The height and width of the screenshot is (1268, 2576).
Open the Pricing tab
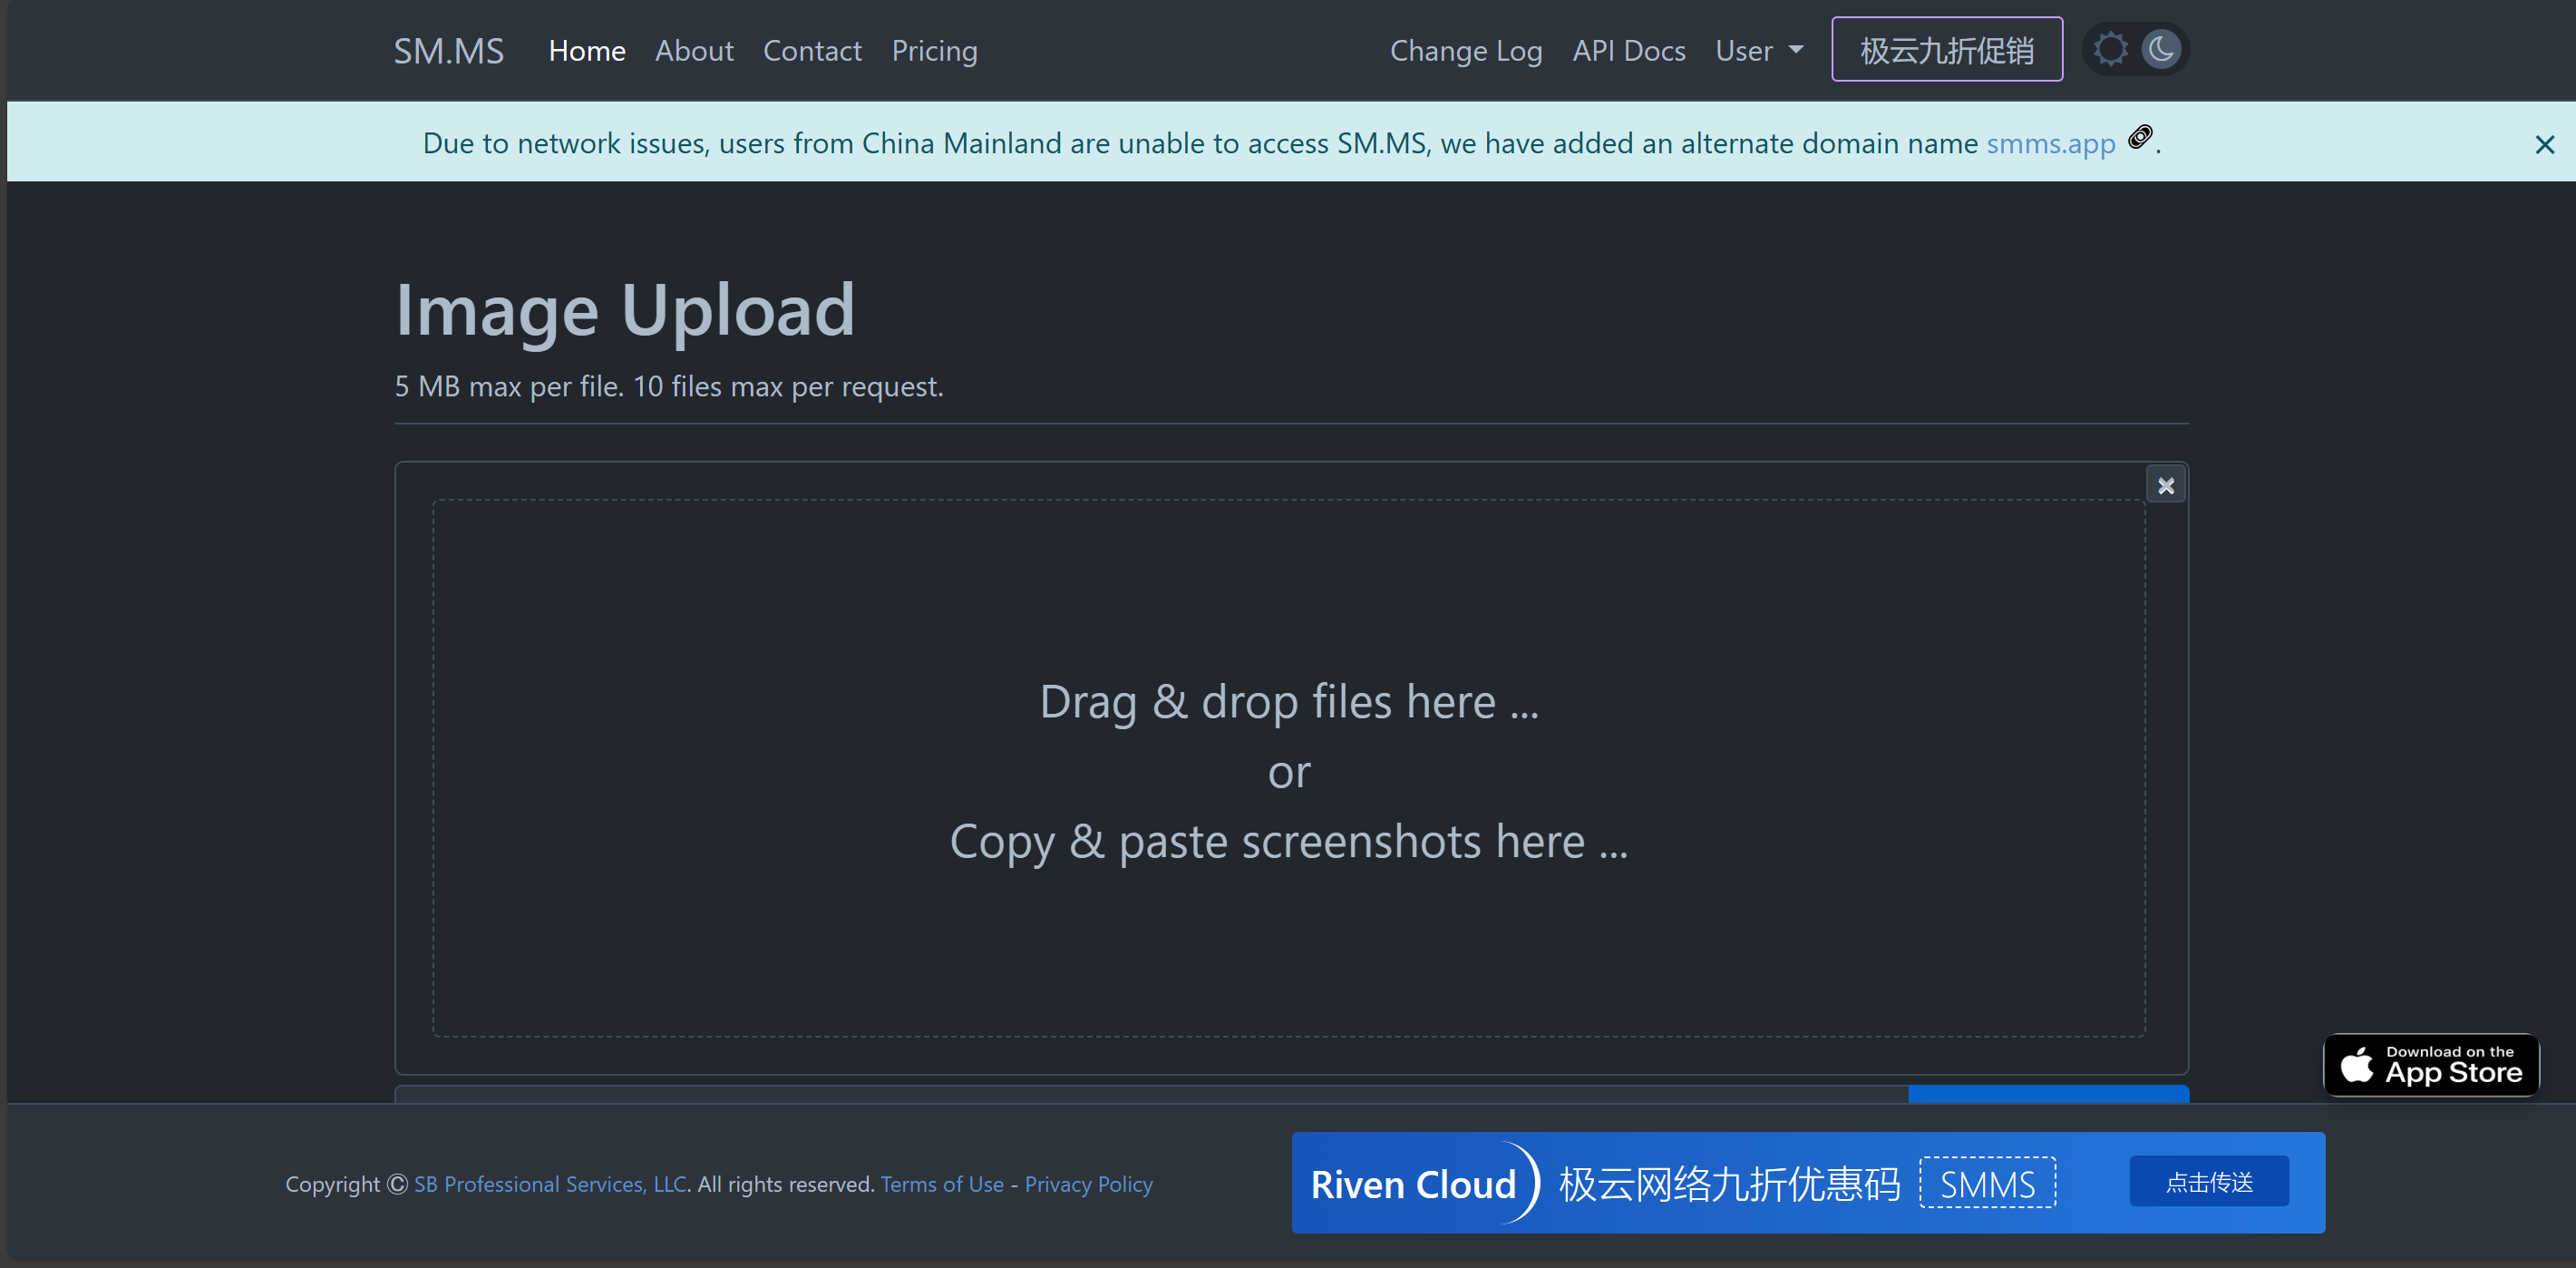click(933, 49)
